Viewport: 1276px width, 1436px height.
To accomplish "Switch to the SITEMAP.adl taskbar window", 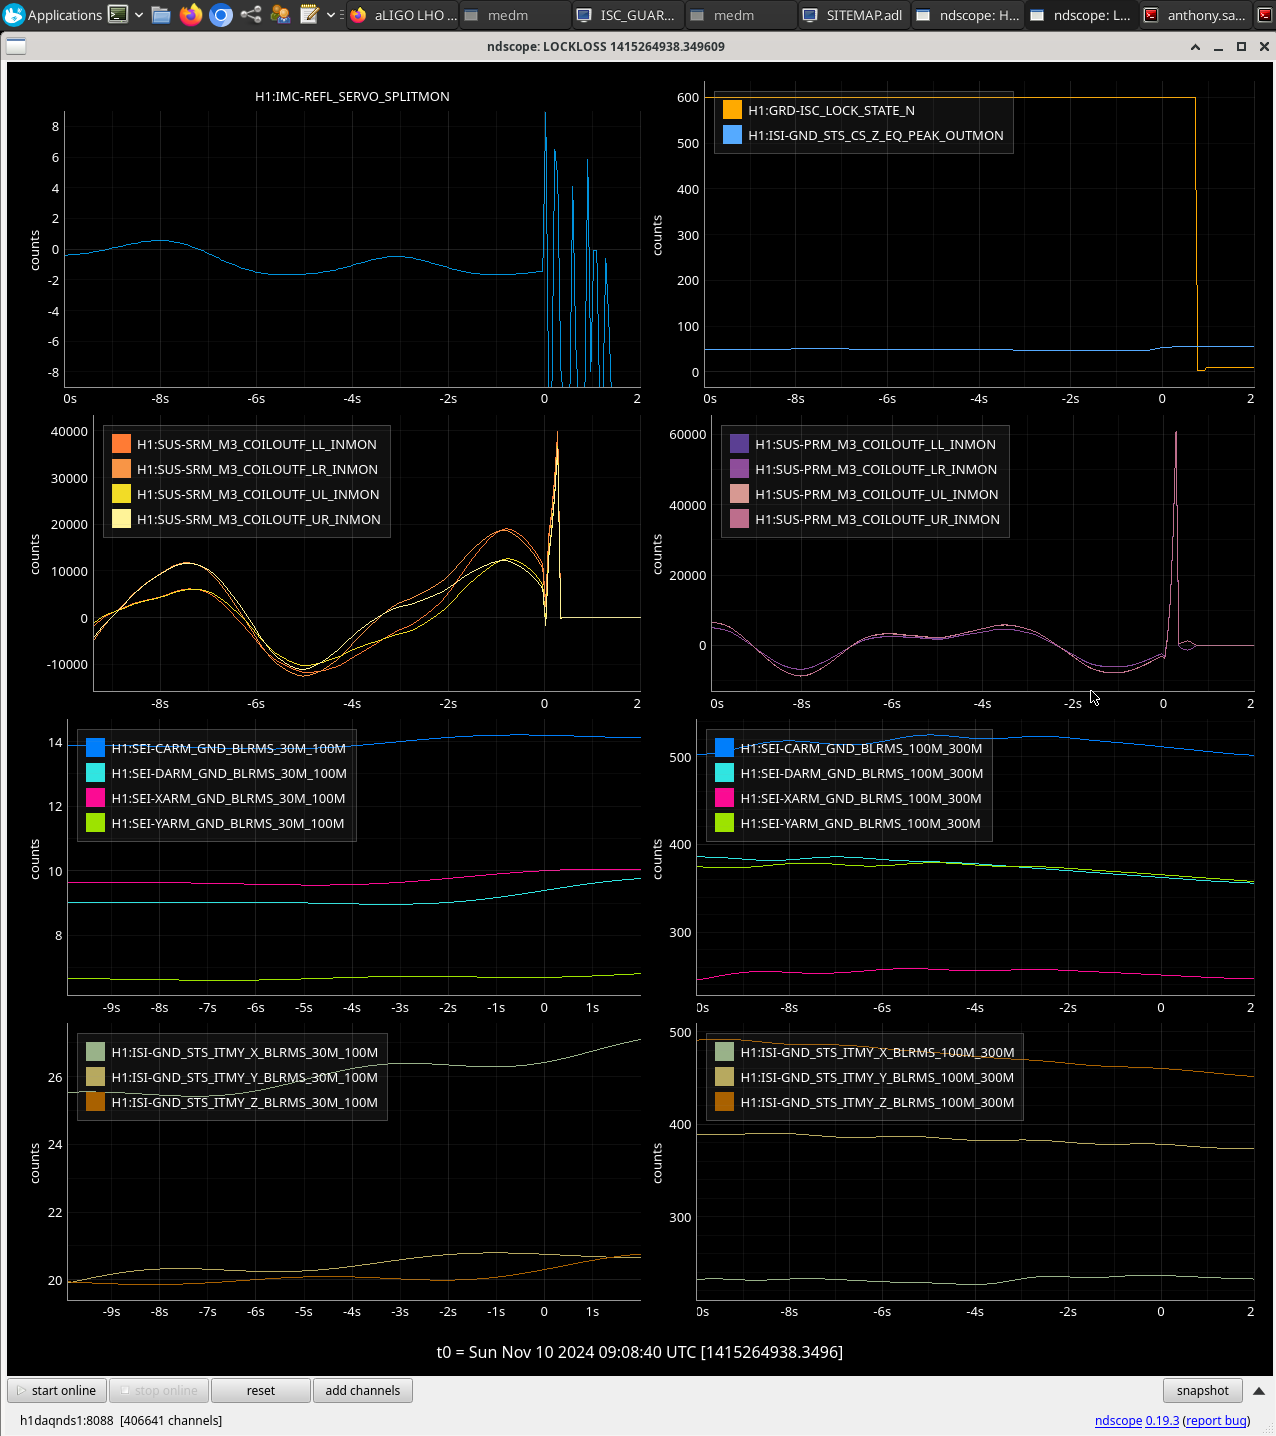I will coord(854,15).
